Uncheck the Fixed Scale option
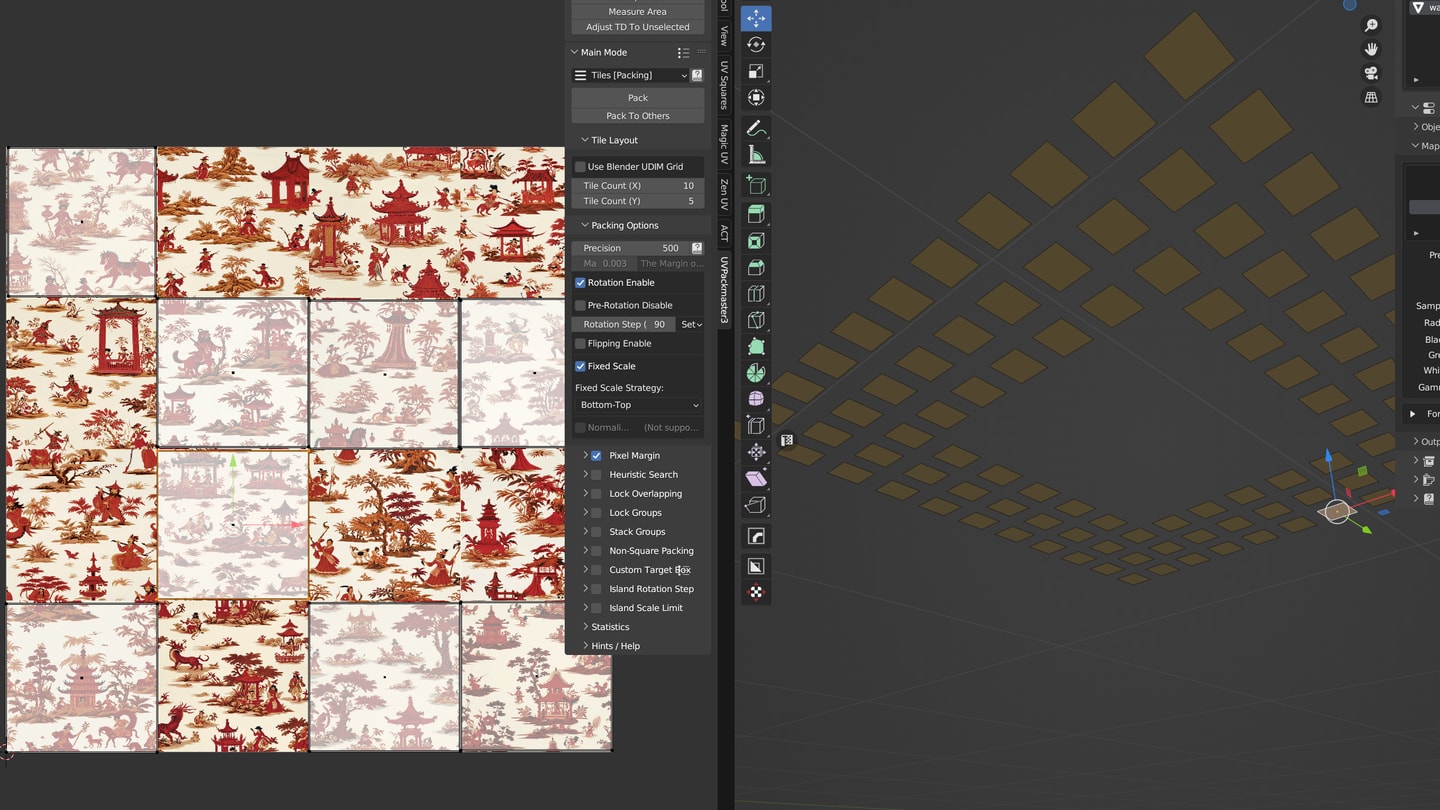 tap(580, 366)
